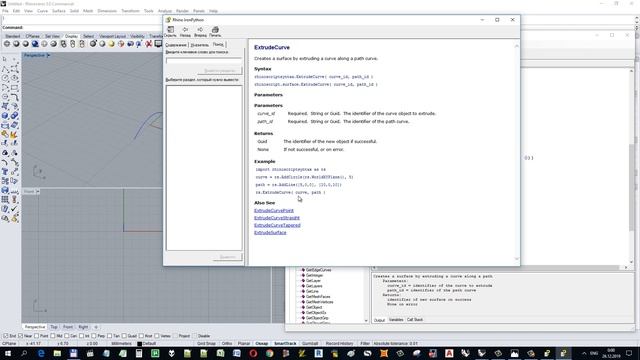Follow the ExtrudeCurvePoint link
This screenshot has height=360, width=640.
274,211
